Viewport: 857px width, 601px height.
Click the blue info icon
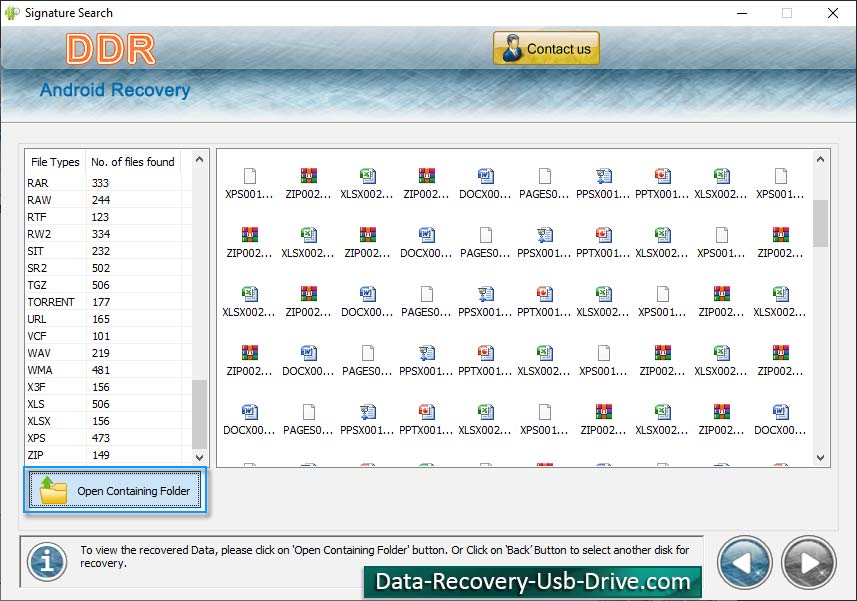[47, 562]
